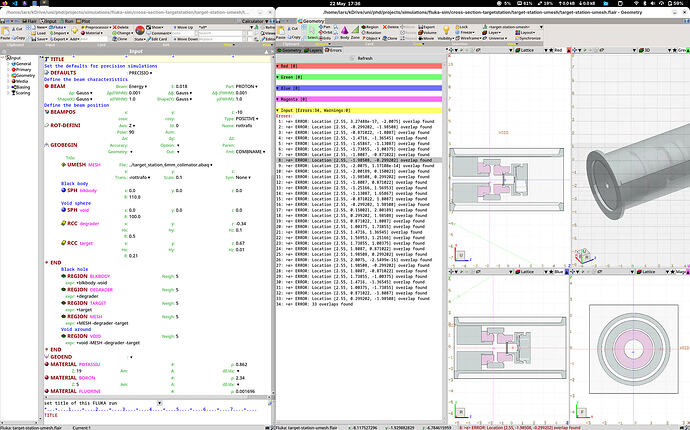Click the yellow Add card icon

pyautogui.click(x=74, y=31)
